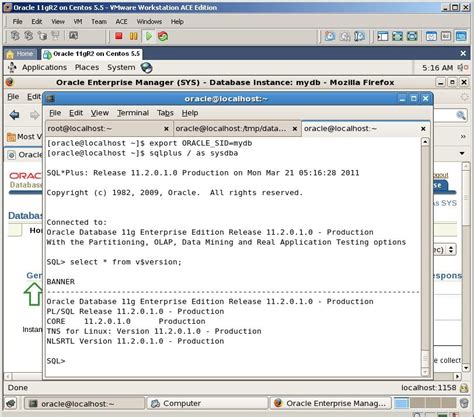Screen dimensions: 474x417
Task: Click the revert snapshot toolbar icon
Action: point(345,36)
